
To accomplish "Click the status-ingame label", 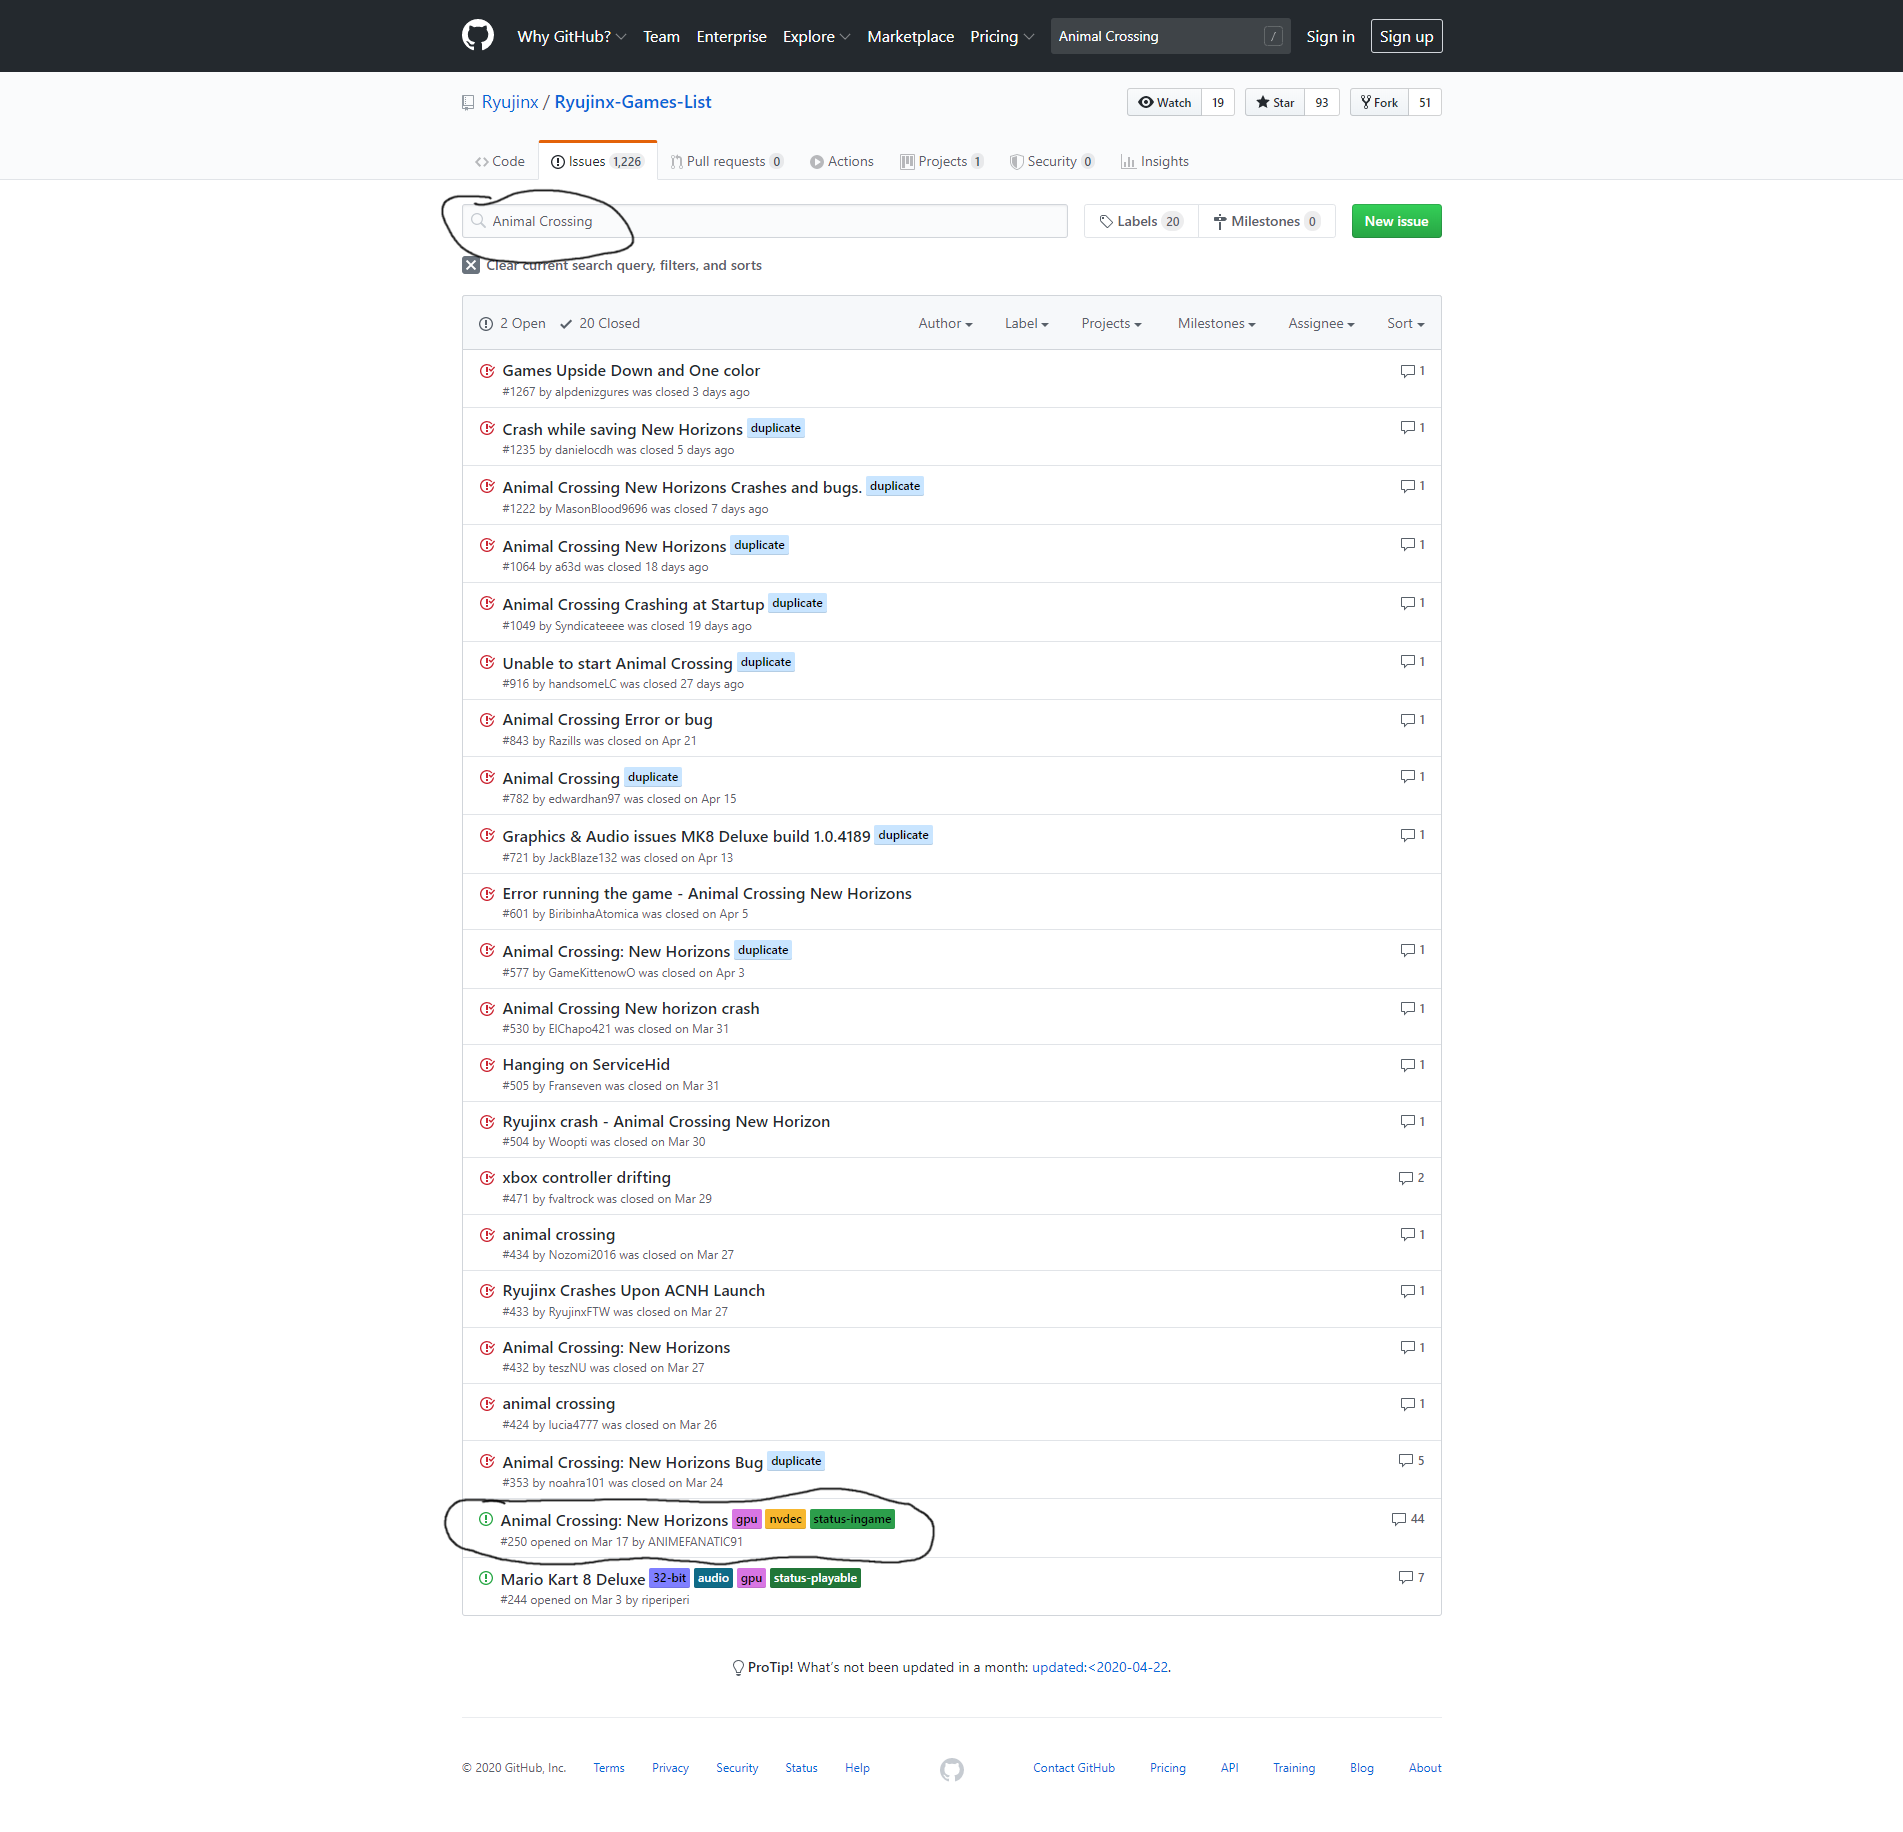I will [852, 1519].
